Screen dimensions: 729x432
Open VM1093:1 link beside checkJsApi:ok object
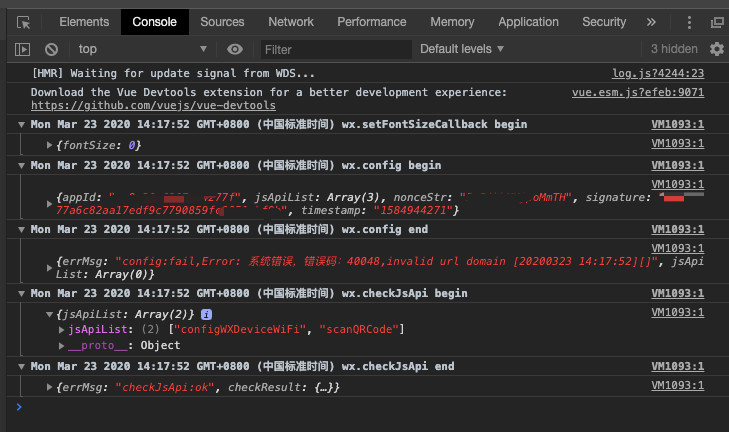pos(677,385)
